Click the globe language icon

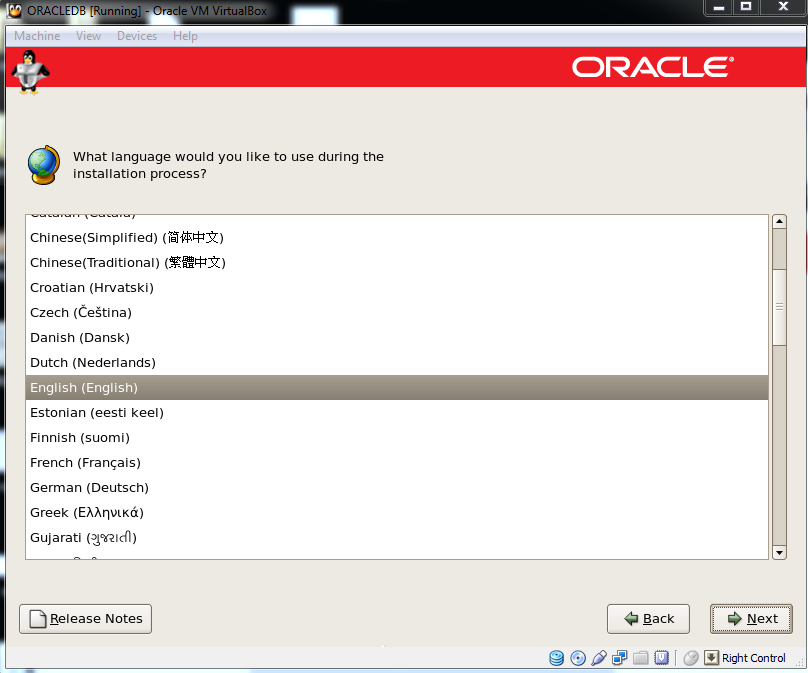pyautogui.click(x=44, y=165)
